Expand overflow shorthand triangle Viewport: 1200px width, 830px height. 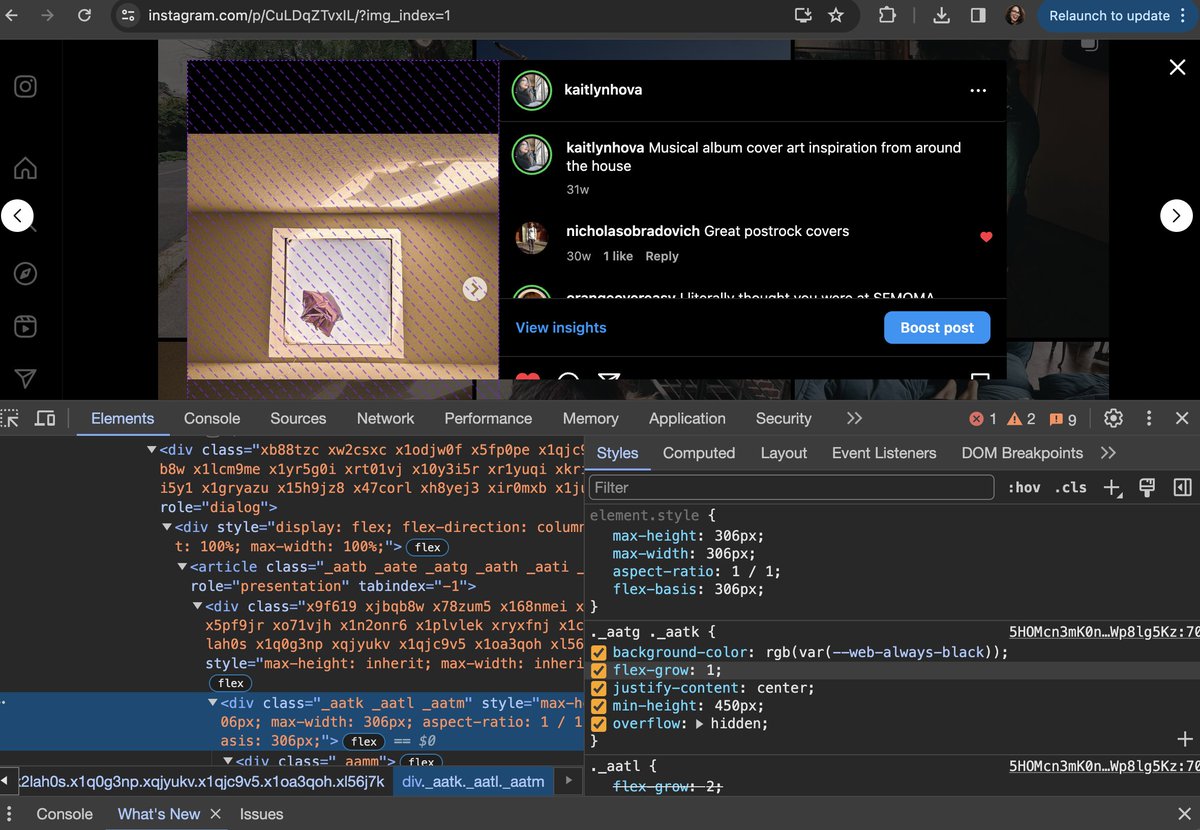699,724
